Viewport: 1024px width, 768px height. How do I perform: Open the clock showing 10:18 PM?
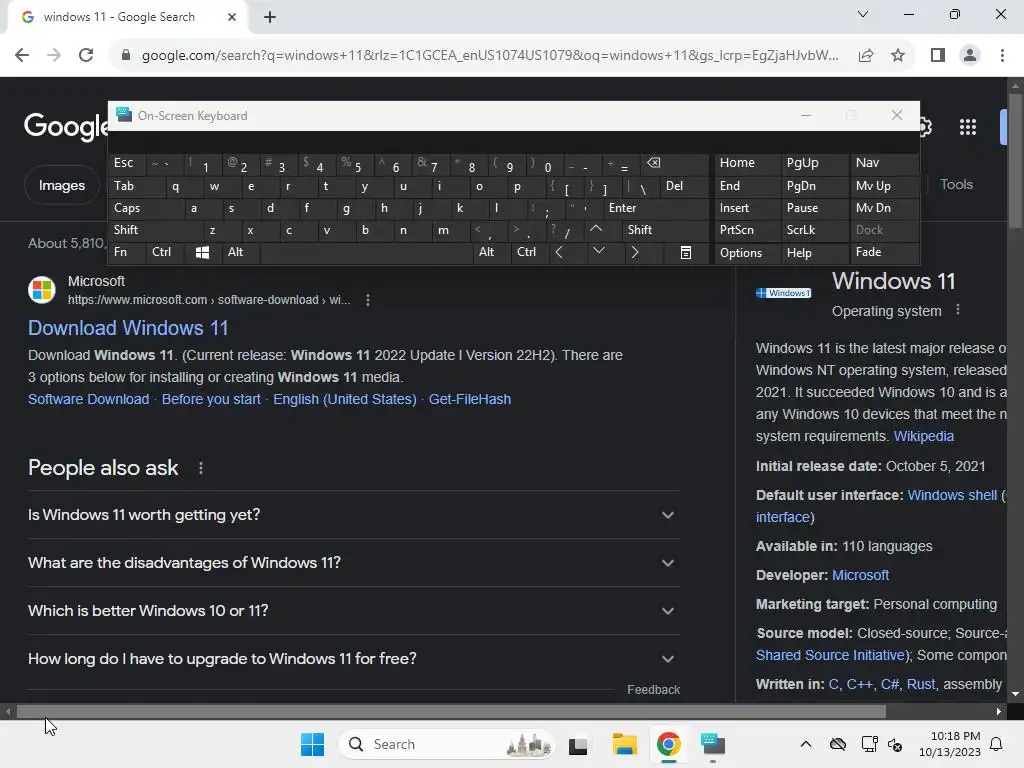pos(950,744)
